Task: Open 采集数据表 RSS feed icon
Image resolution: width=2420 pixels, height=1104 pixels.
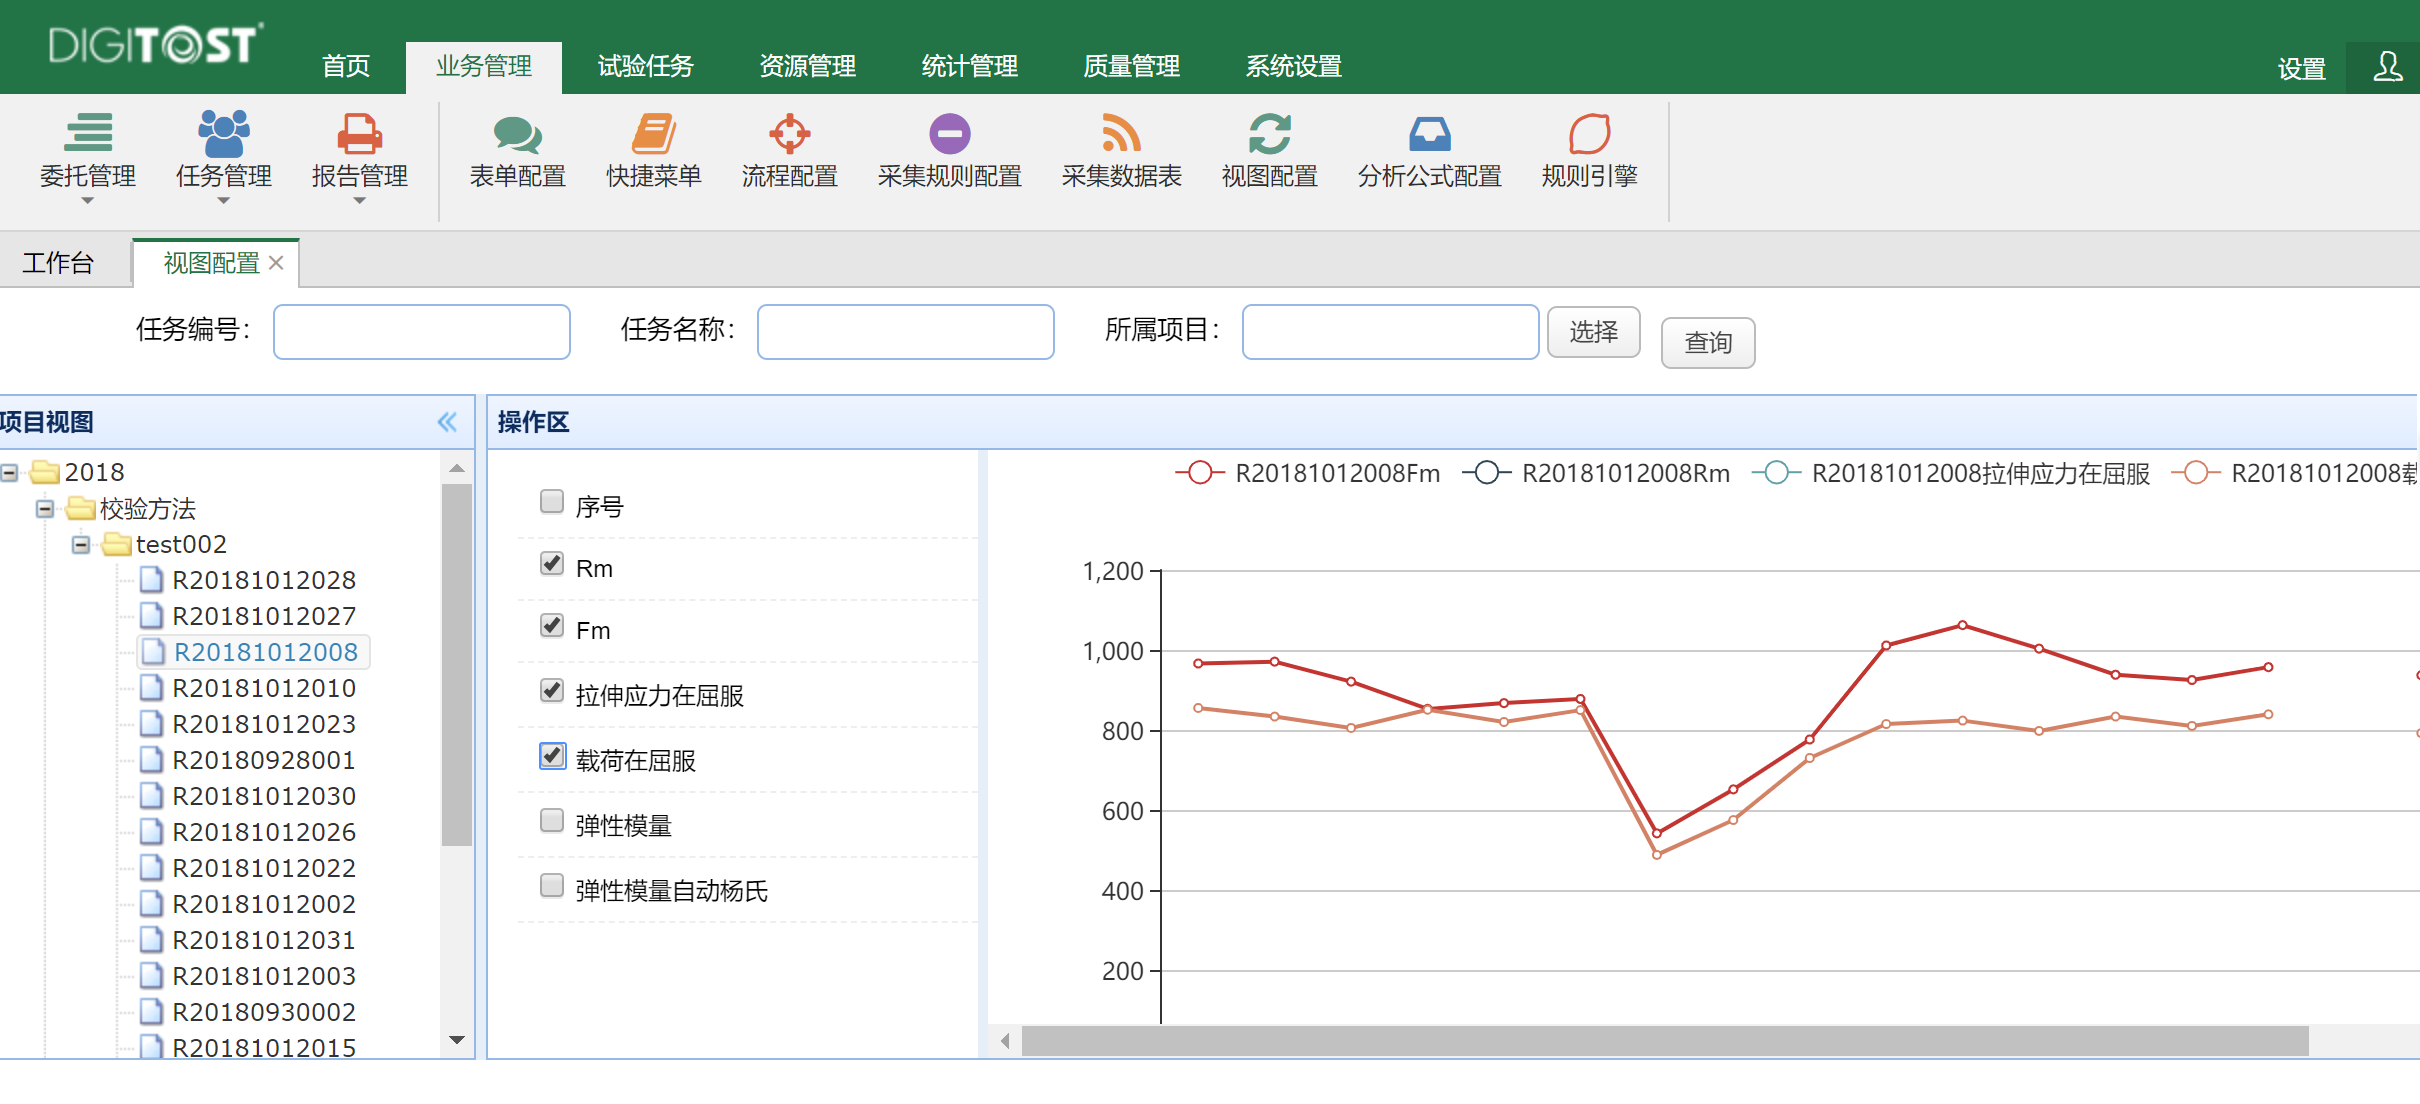Action: (1121, 134)
